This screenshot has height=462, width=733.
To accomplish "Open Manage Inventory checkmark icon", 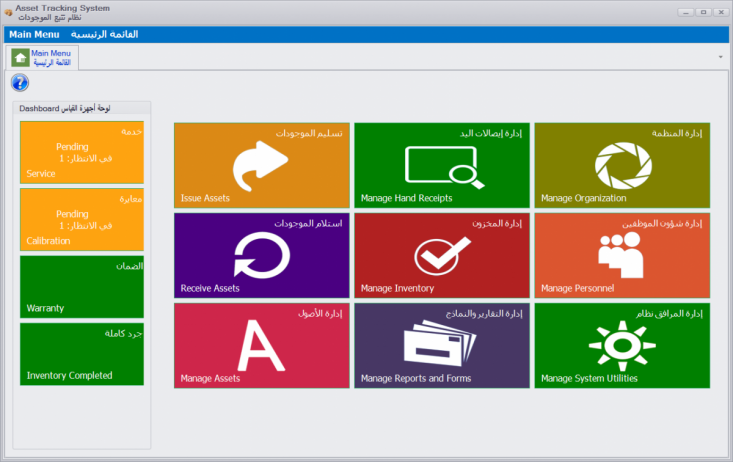I will (x=442, y=255).
